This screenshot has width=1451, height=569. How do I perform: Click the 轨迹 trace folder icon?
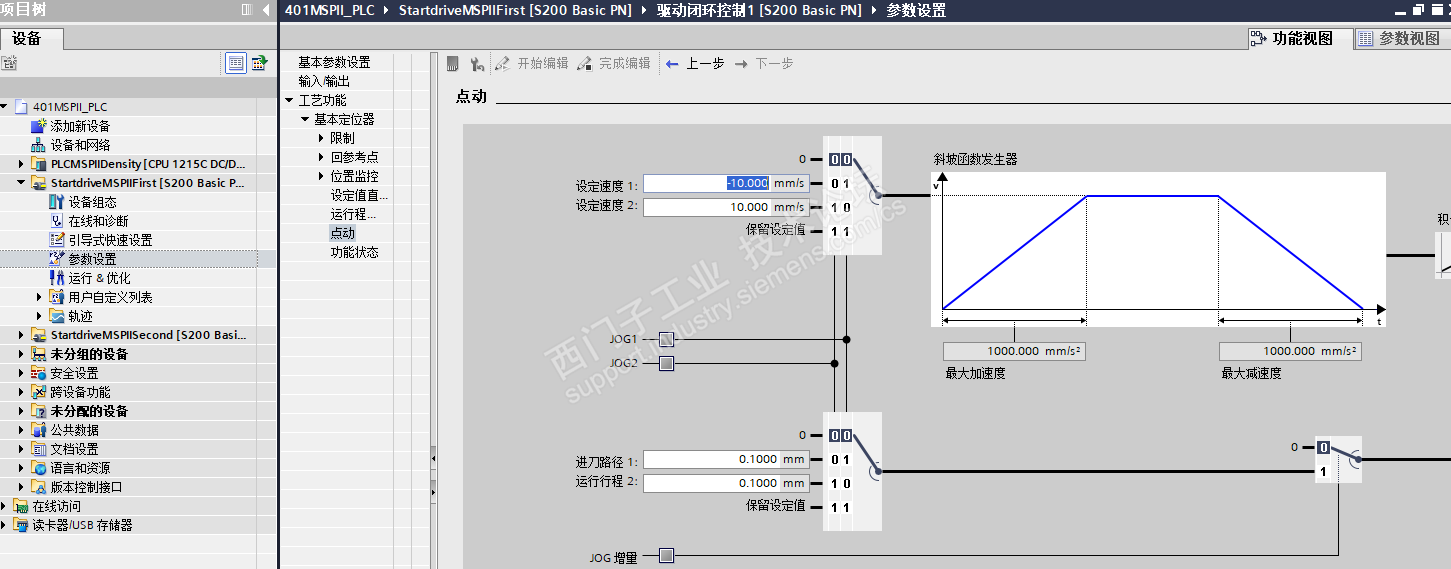click(57, 316)
